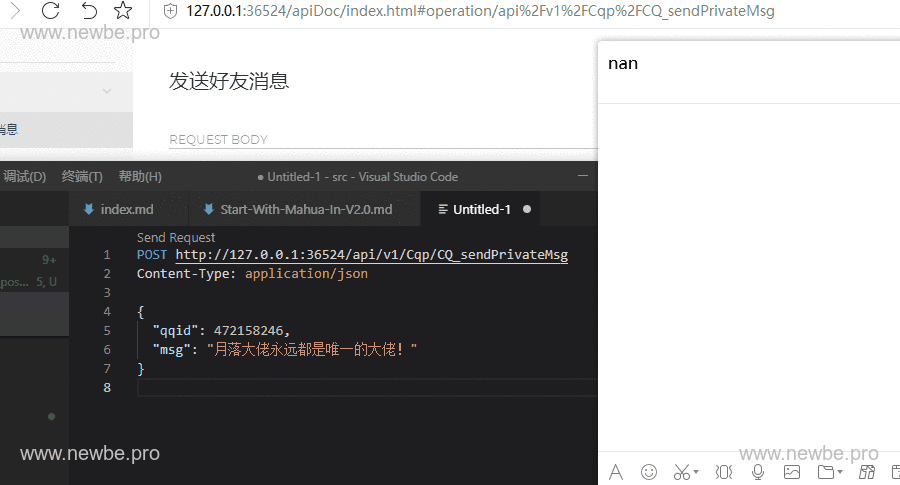Screen dimensions: 900x485
Task: Click the shield icon in the address bar
Action: coord(170,11)
